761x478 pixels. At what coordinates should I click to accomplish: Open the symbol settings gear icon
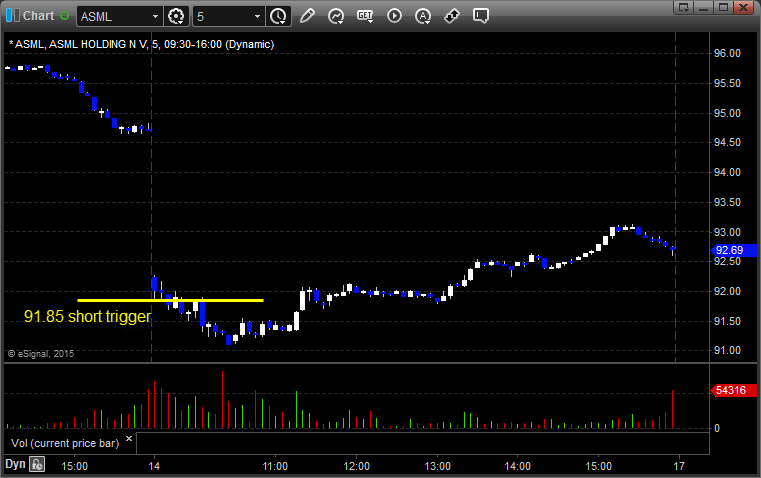click(177, 16)
